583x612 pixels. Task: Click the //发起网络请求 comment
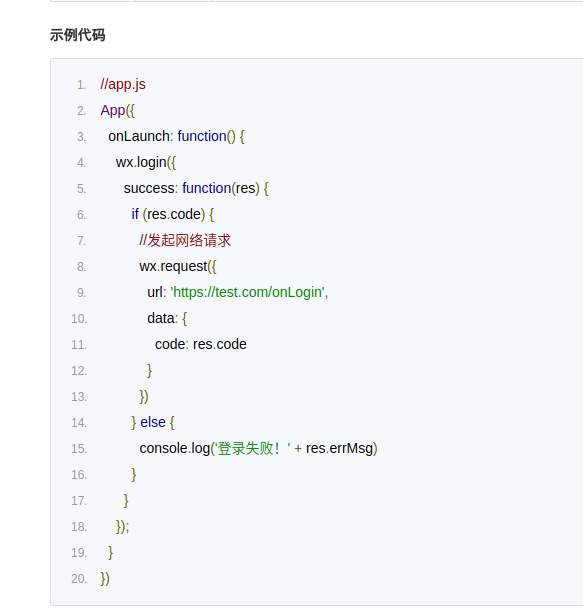point(185,240)
